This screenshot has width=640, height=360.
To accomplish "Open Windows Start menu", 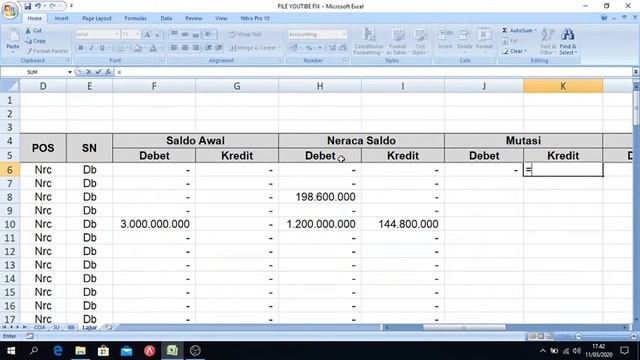I will pos(11,351).
